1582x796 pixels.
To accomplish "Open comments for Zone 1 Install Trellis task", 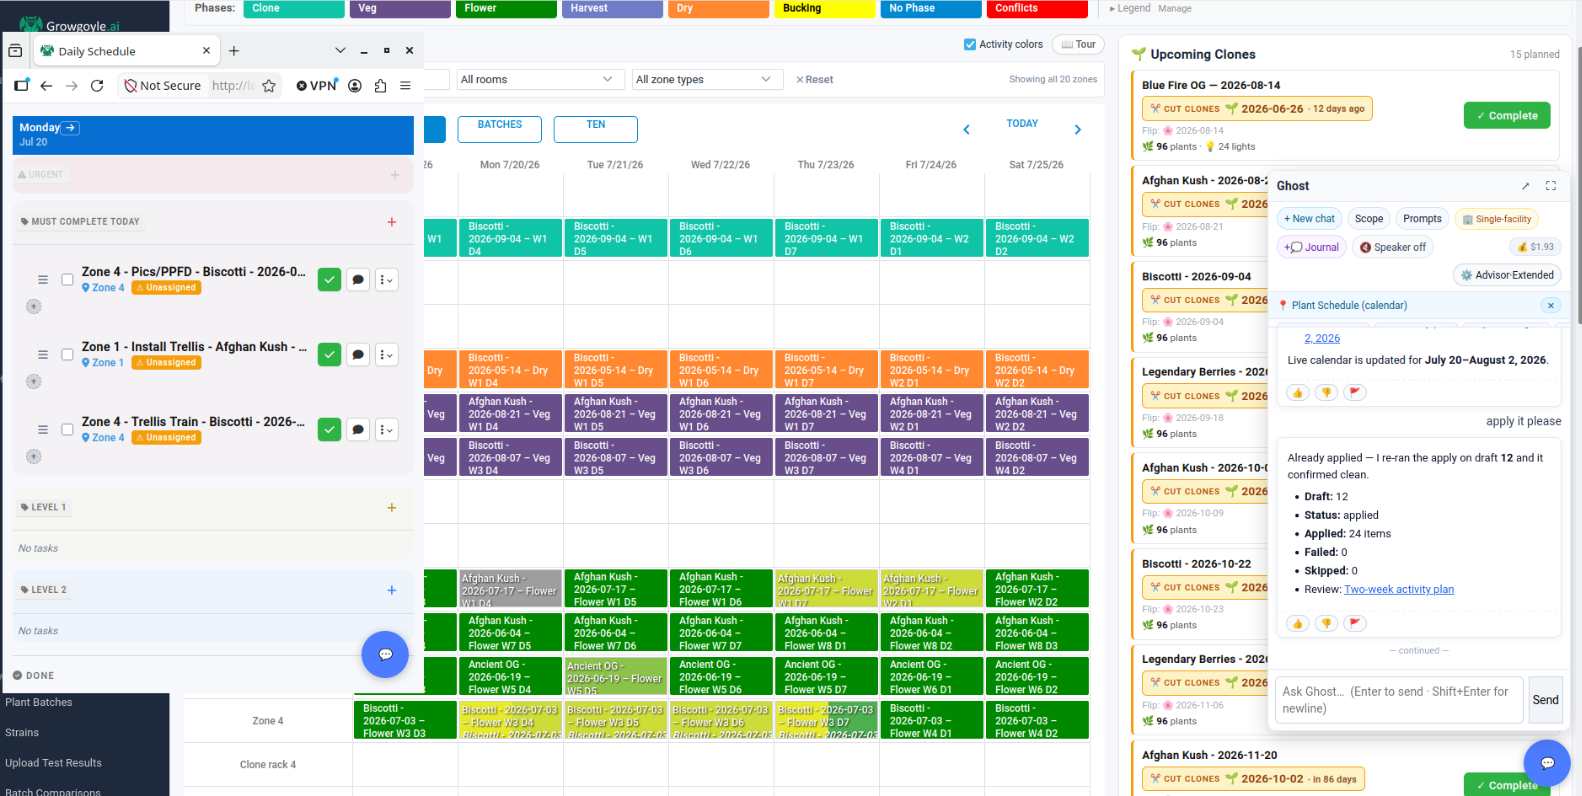I will pyautogui.click(x=358, y=355).
